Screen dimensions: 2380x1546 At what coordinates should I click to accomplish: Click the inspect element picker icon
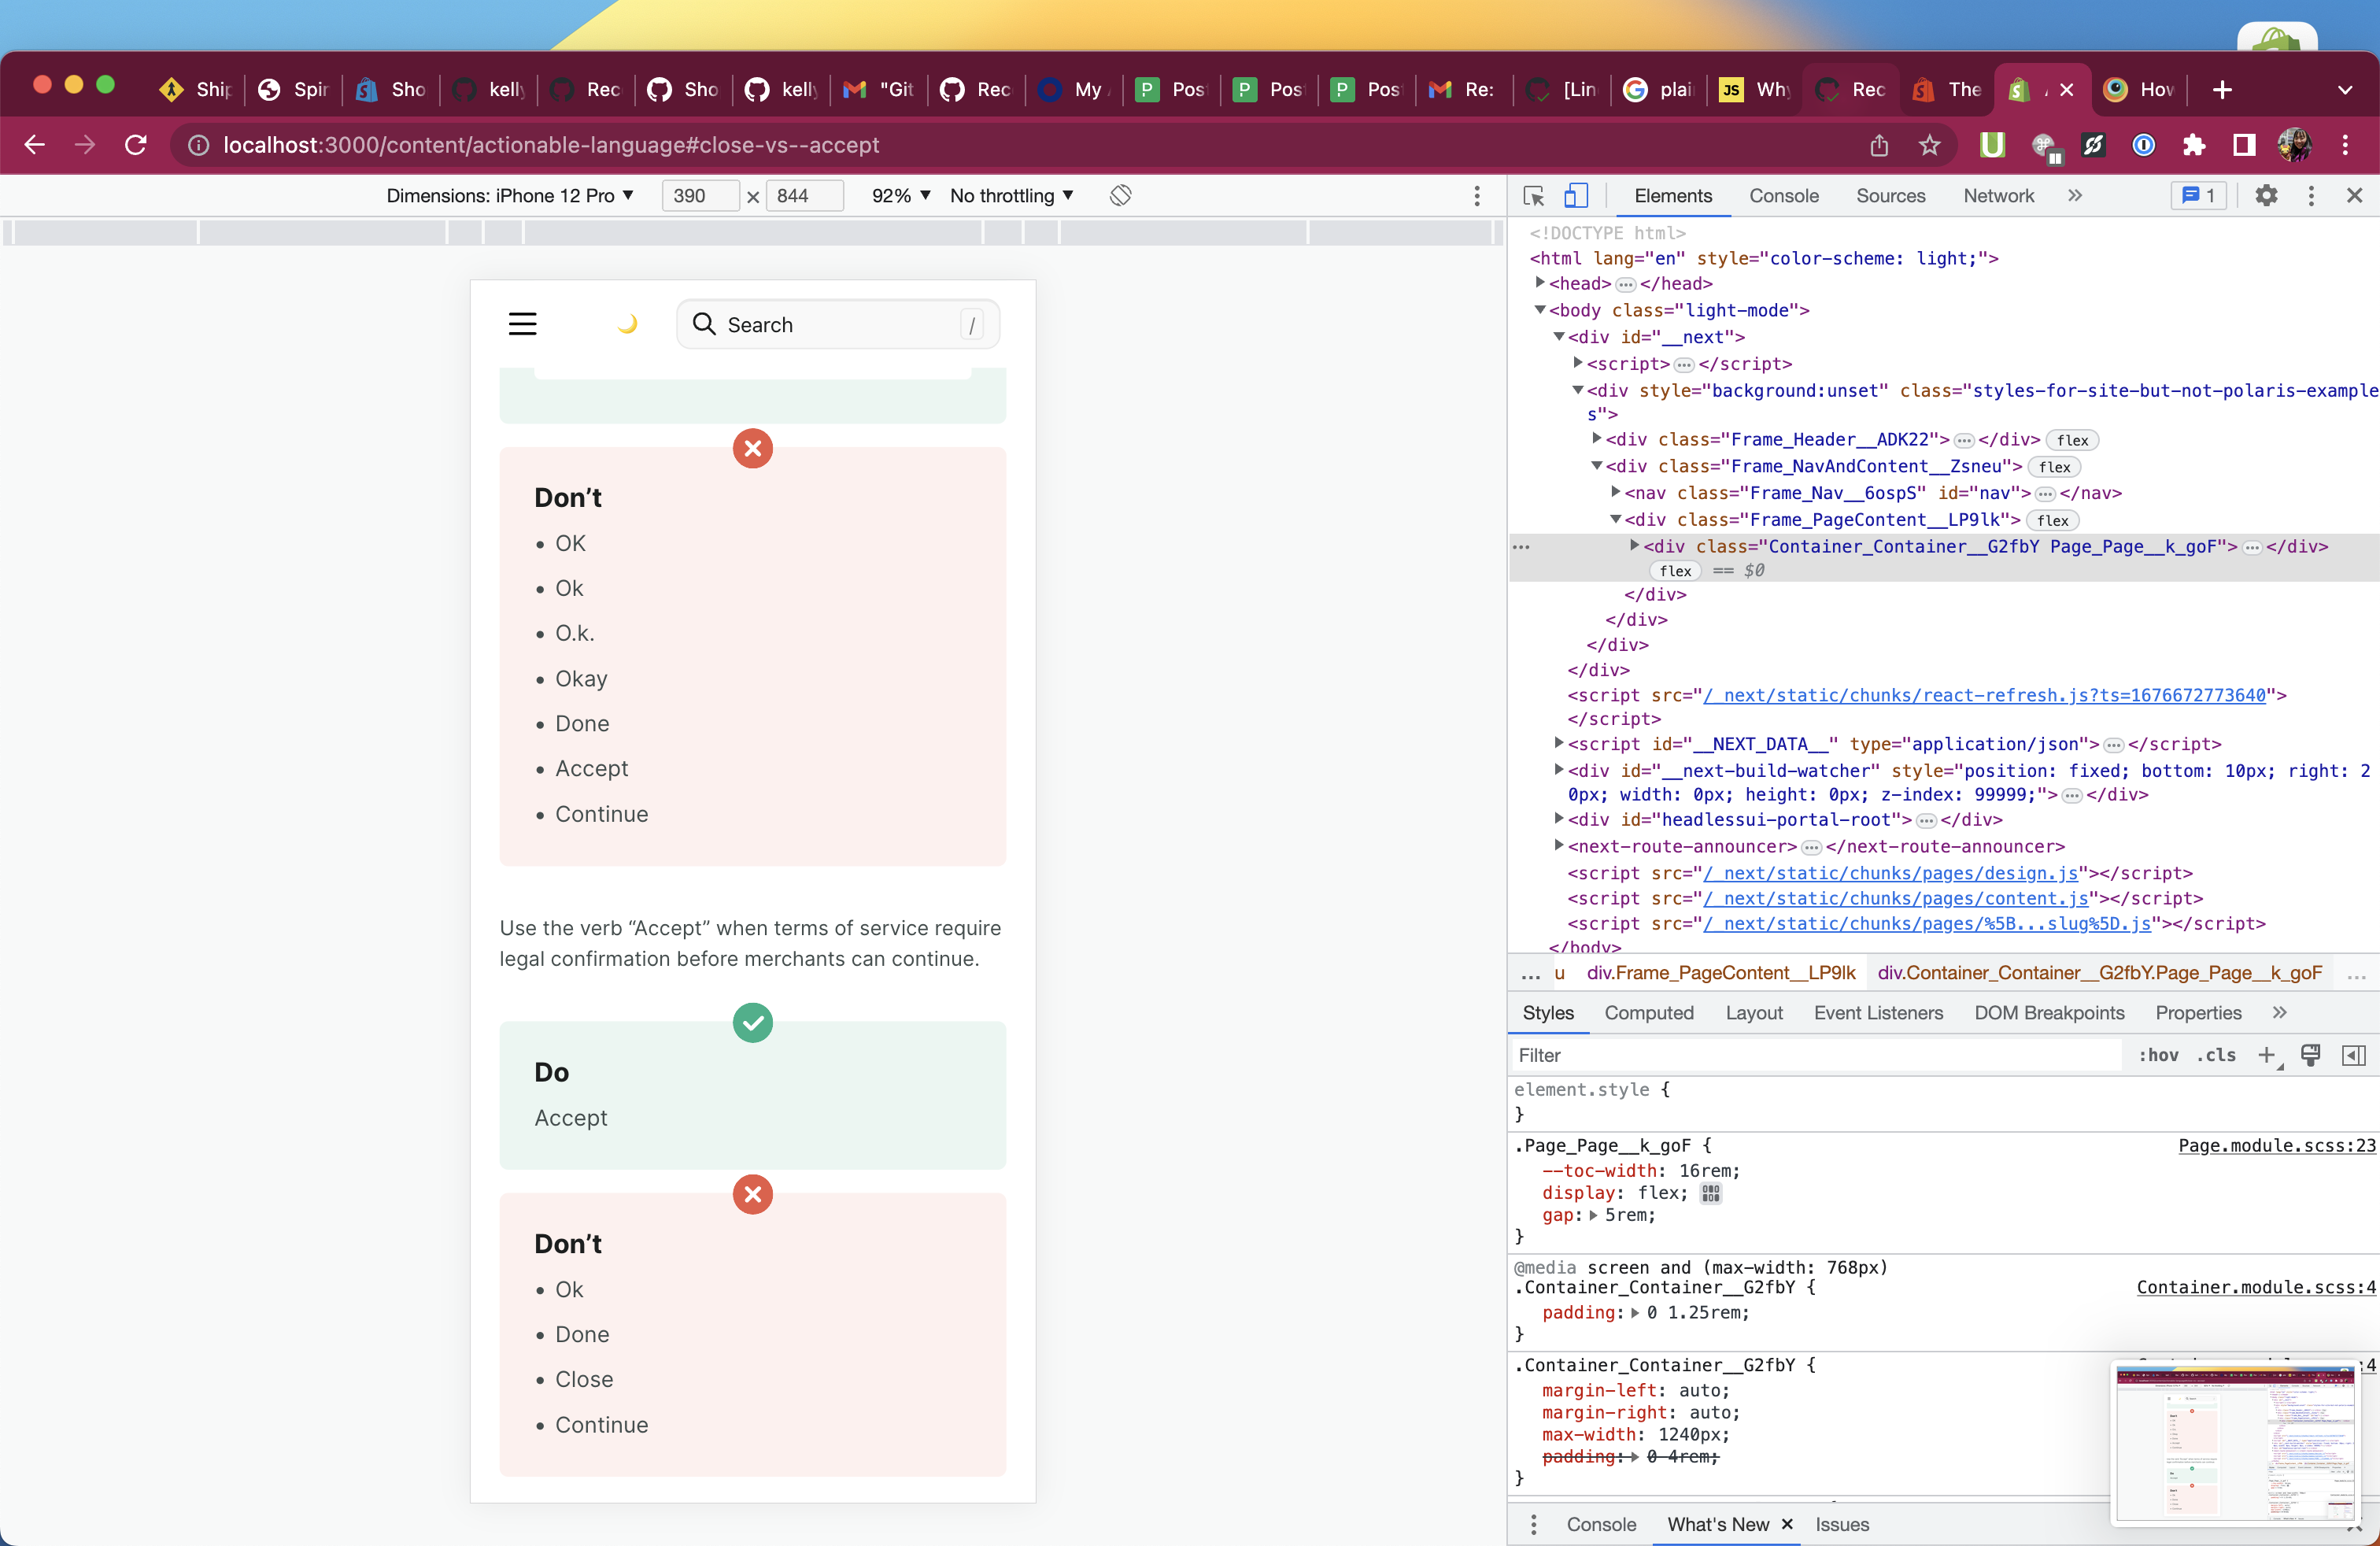coord(1533,196)
